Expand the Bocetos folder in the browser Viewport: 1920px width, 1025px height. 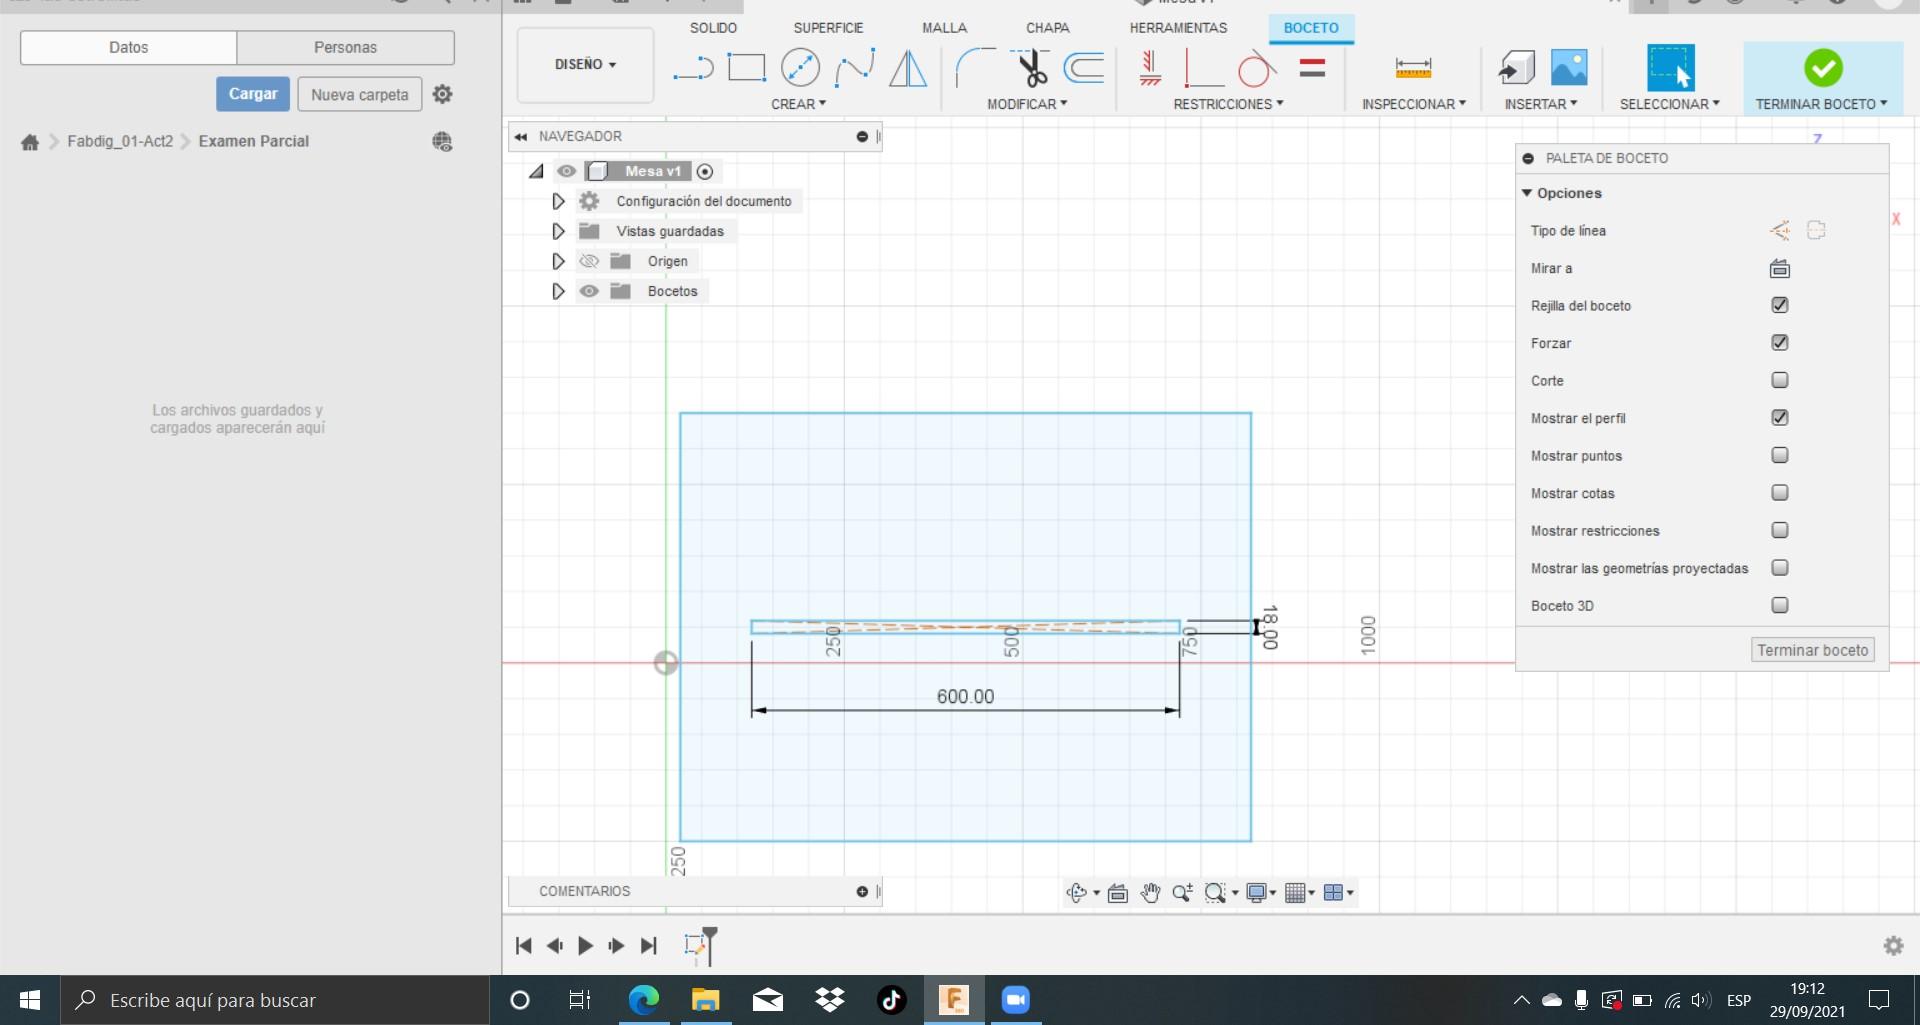[558, 291]
